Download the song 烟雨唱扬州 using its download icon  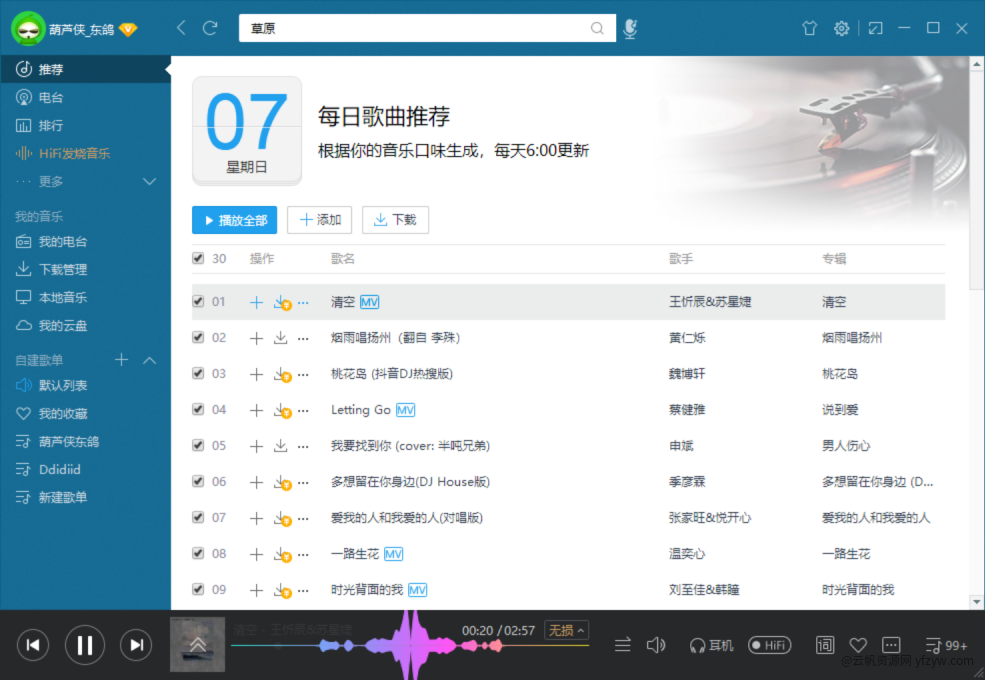coord(281,338)
